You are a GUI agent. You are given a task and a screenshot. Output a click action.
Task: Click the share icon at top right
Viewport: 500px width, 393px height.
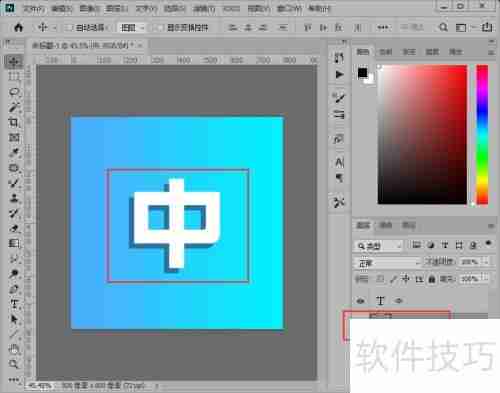(x=487, y=27)
